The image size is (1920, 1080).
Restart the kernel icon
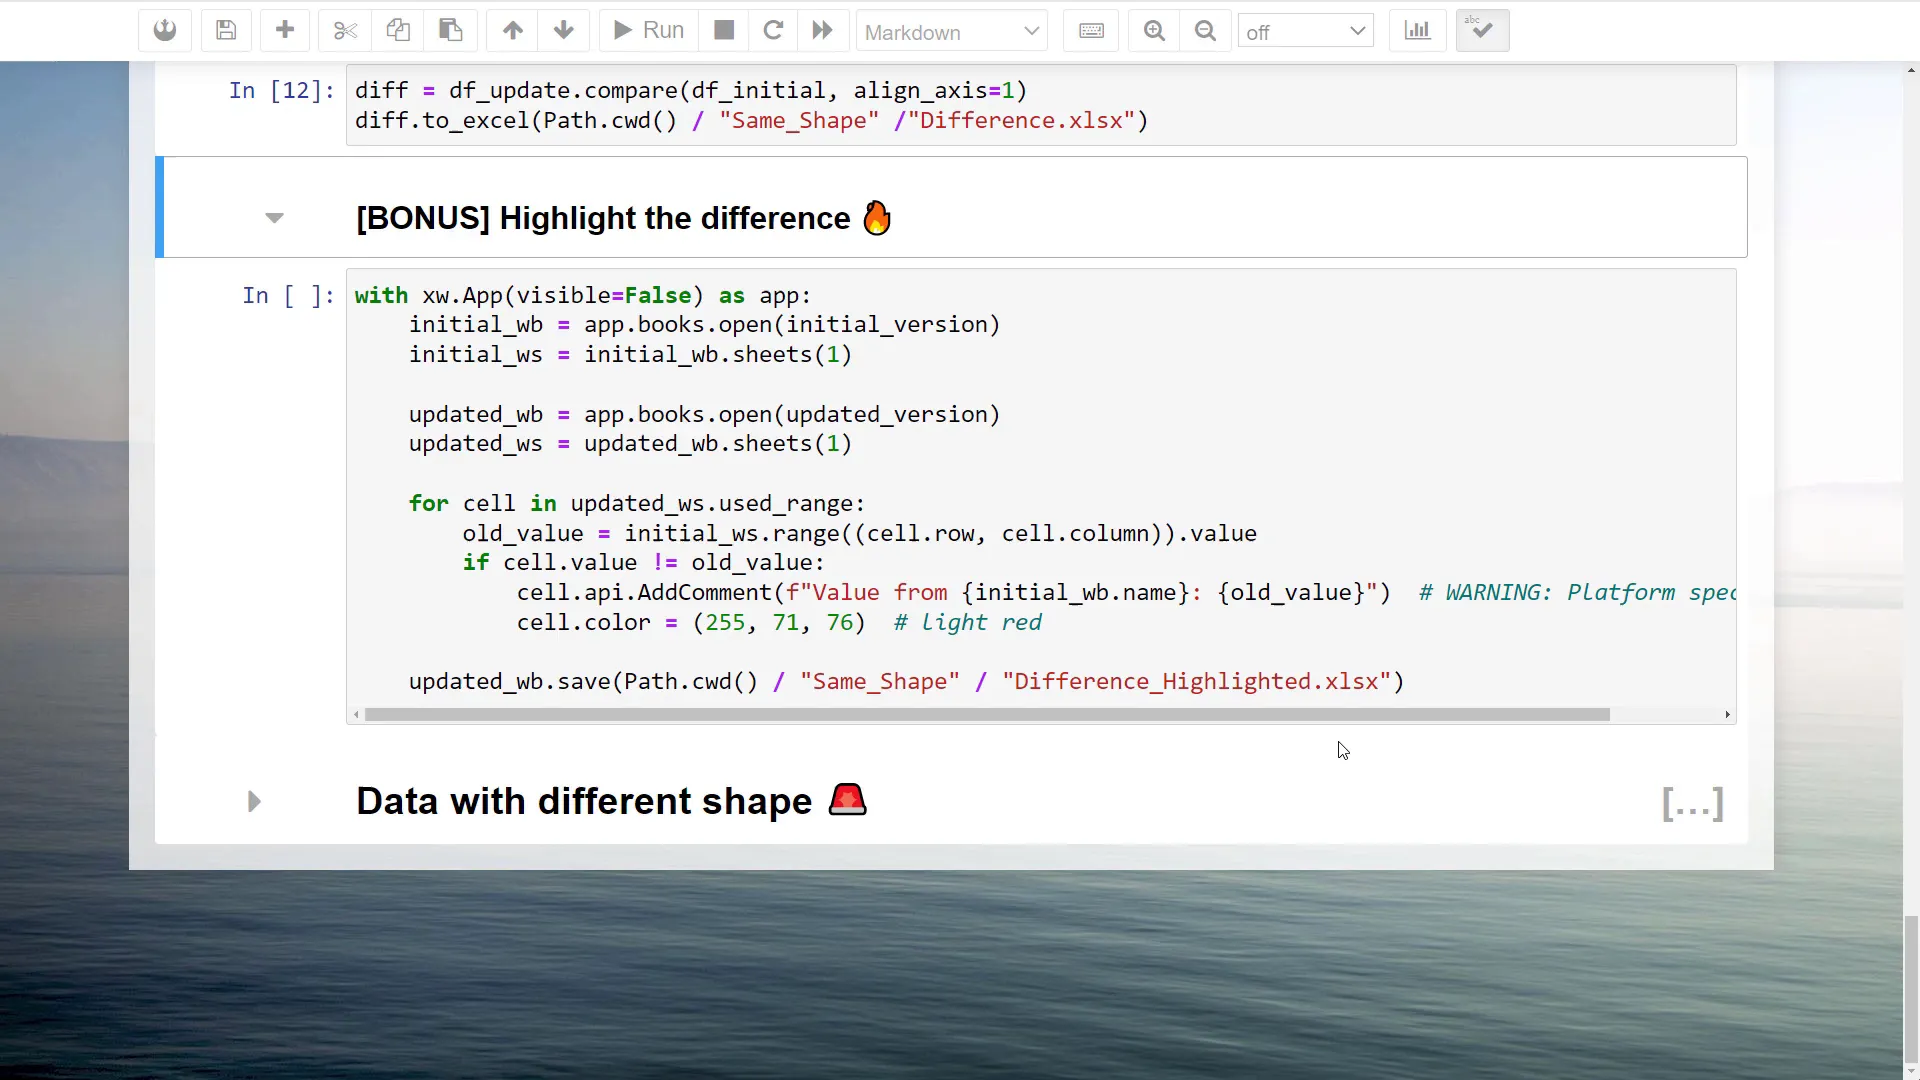[x=773, y=30]
